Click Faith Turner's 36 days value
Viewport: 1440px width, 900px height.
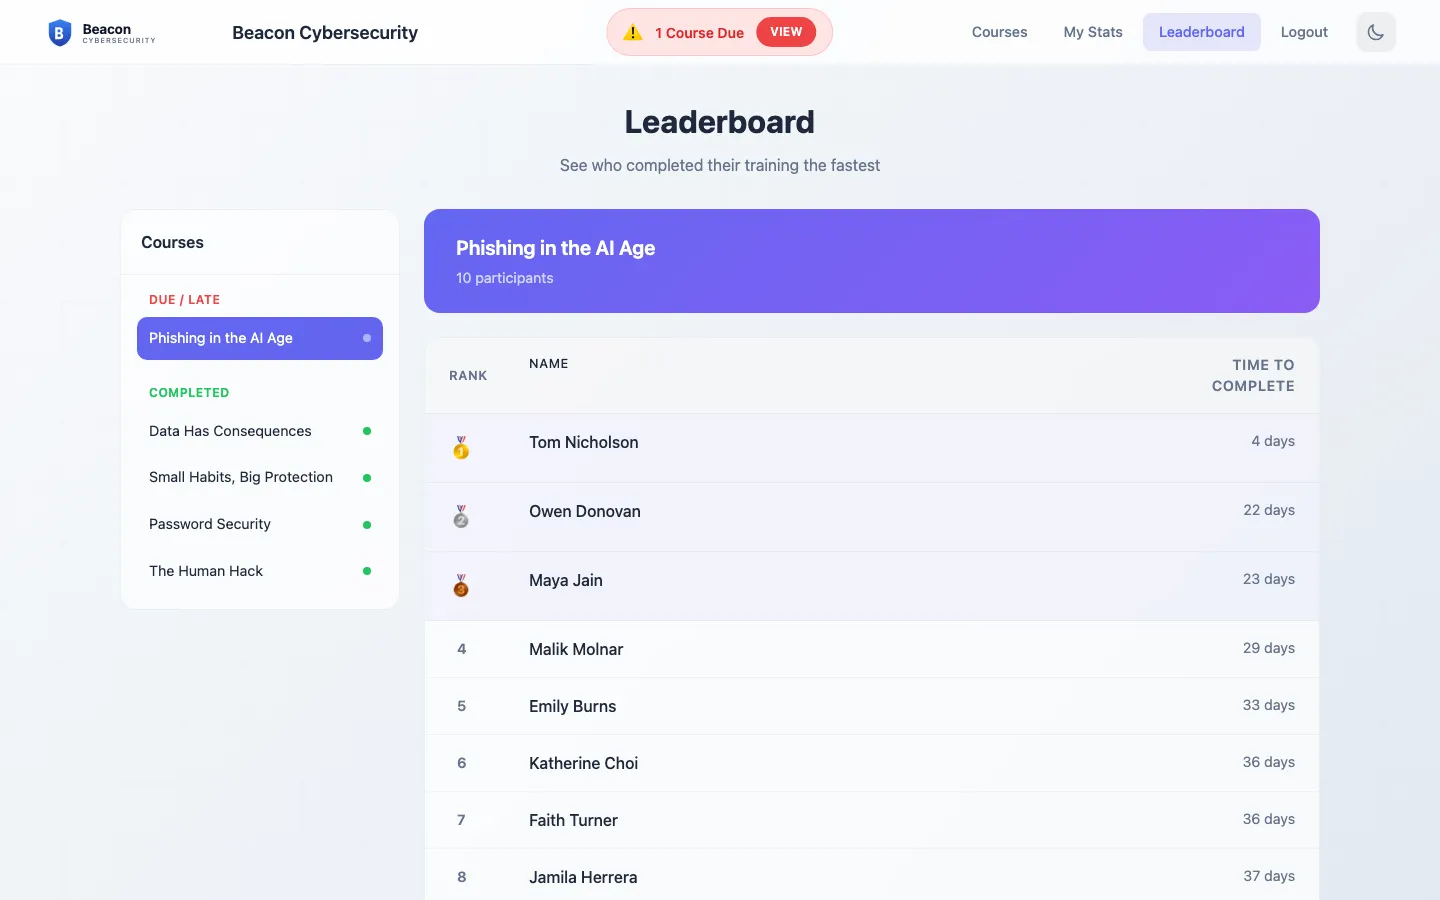1269,819
